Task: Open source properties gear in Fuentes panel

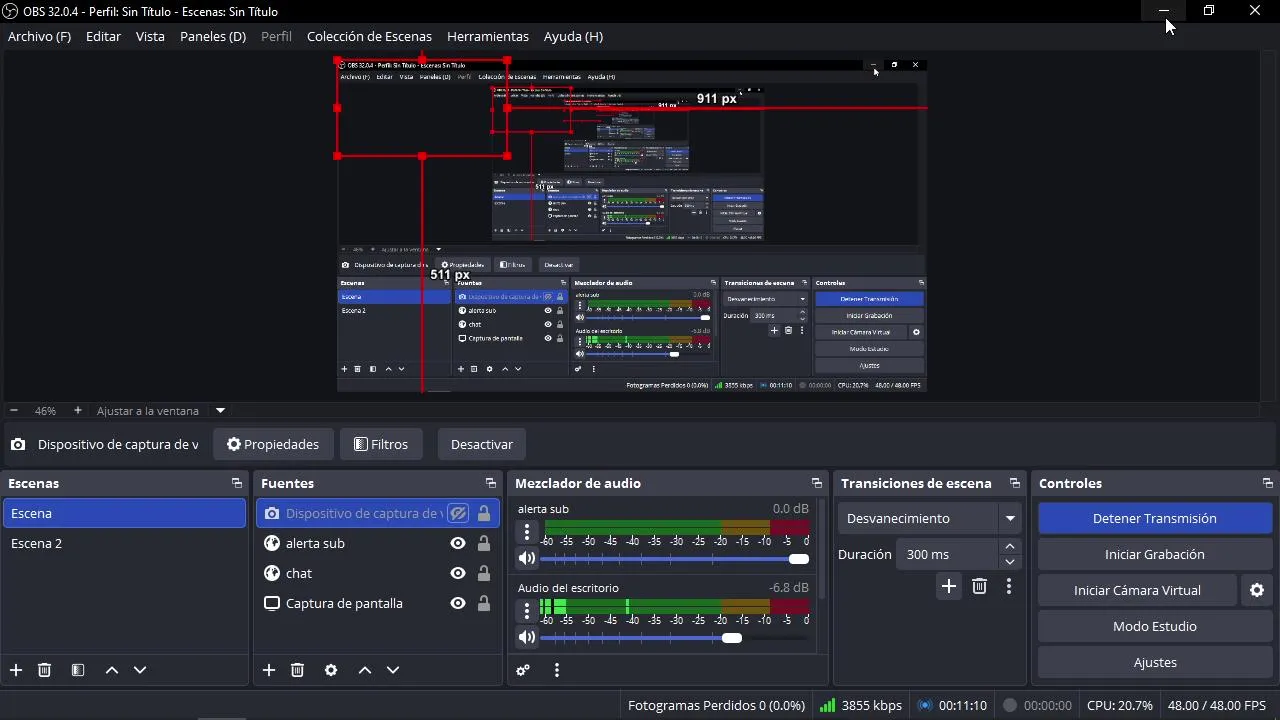Action: click(331, 670)
